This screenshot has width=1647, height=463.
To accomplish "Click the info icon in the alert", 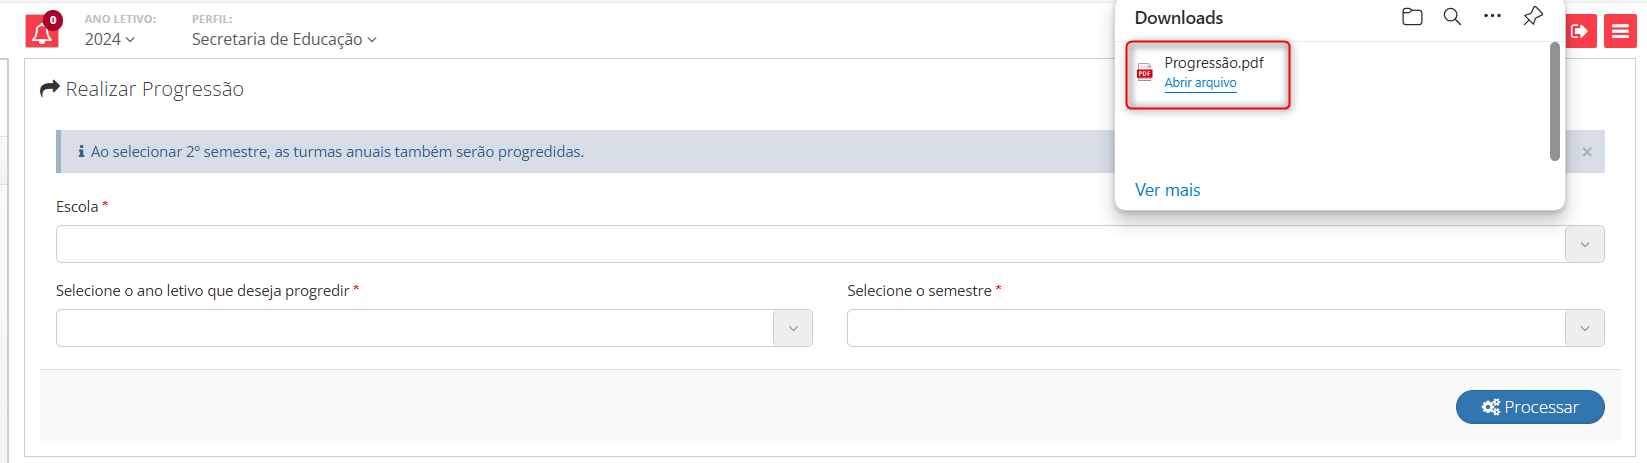I will pos(81,152).
